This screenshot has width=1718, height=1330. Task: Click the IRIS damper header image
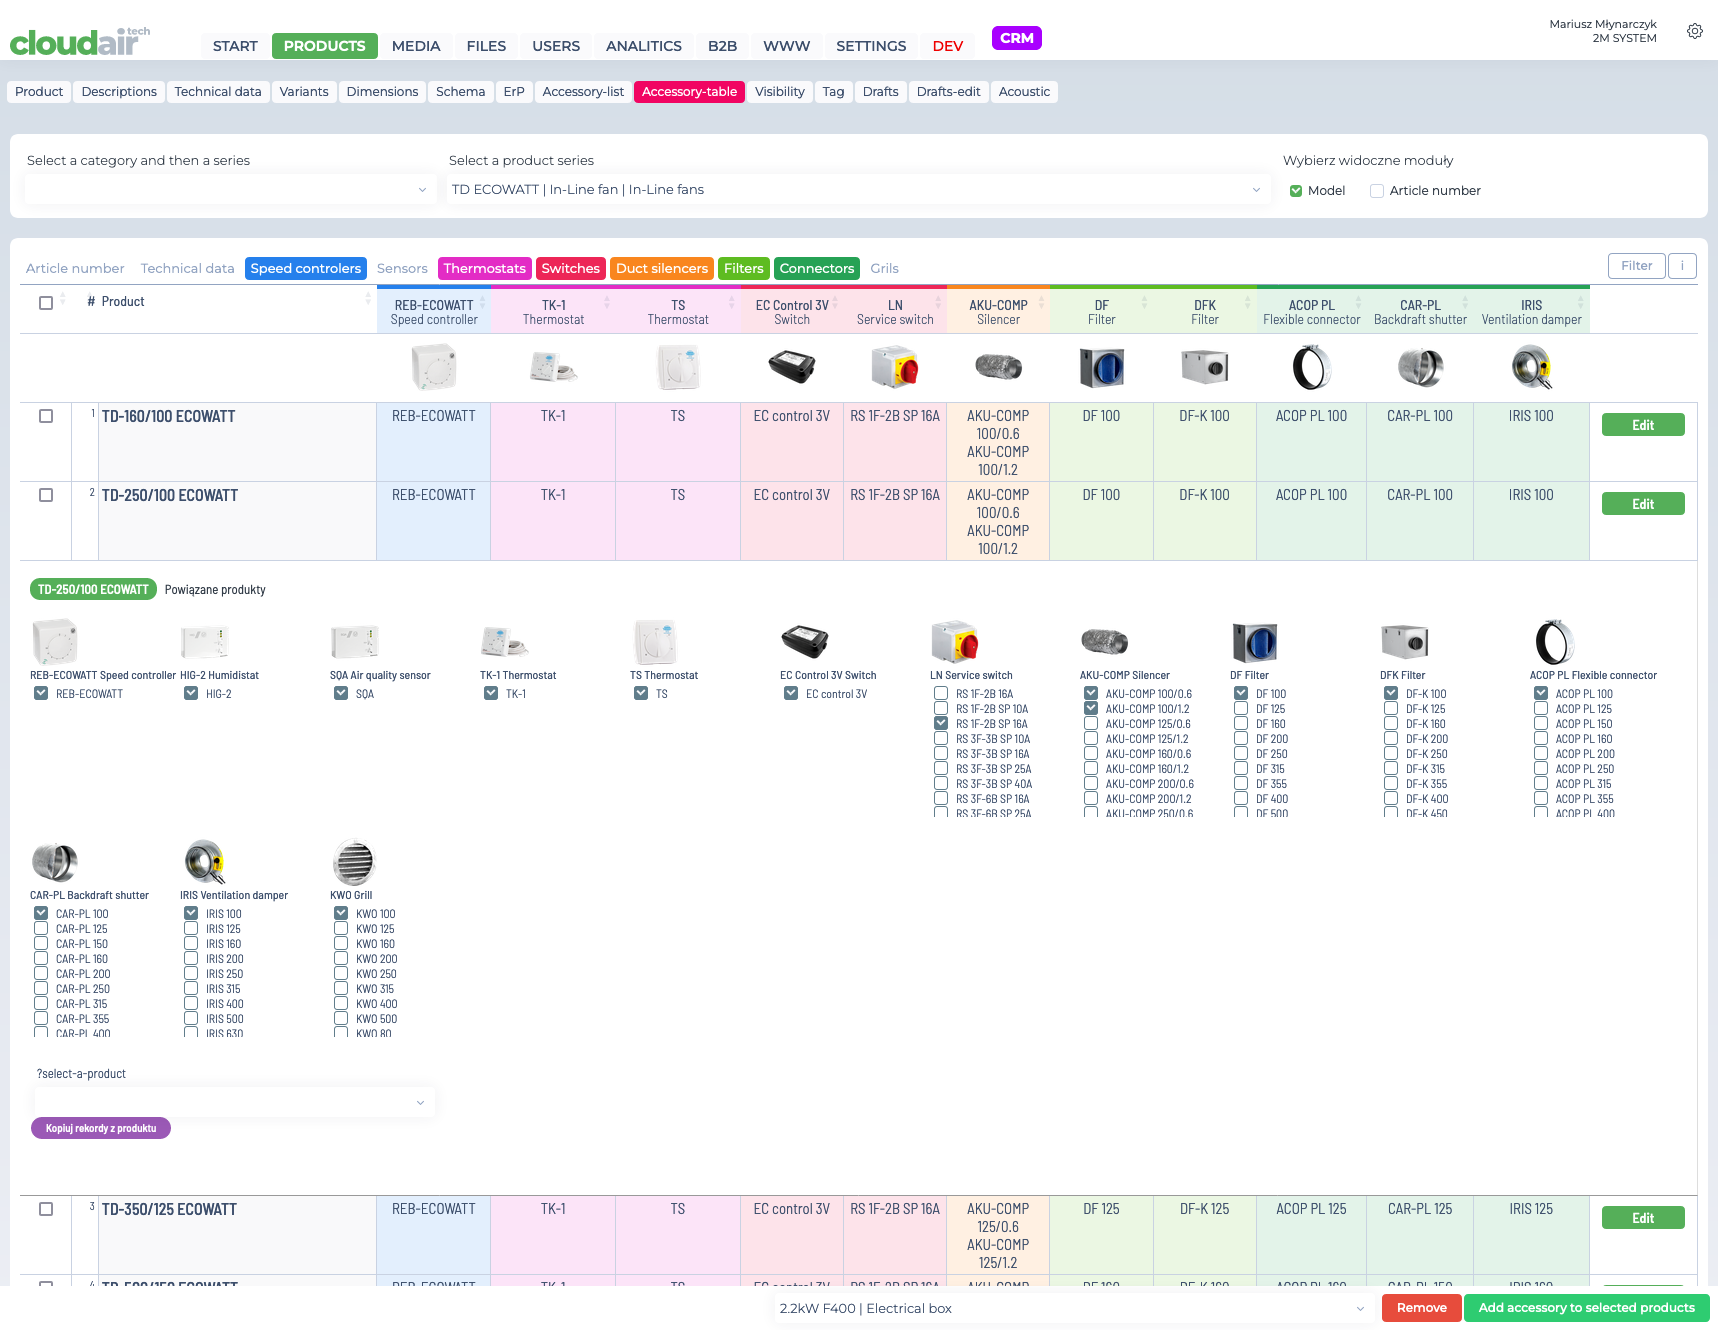pos(1532,367)
